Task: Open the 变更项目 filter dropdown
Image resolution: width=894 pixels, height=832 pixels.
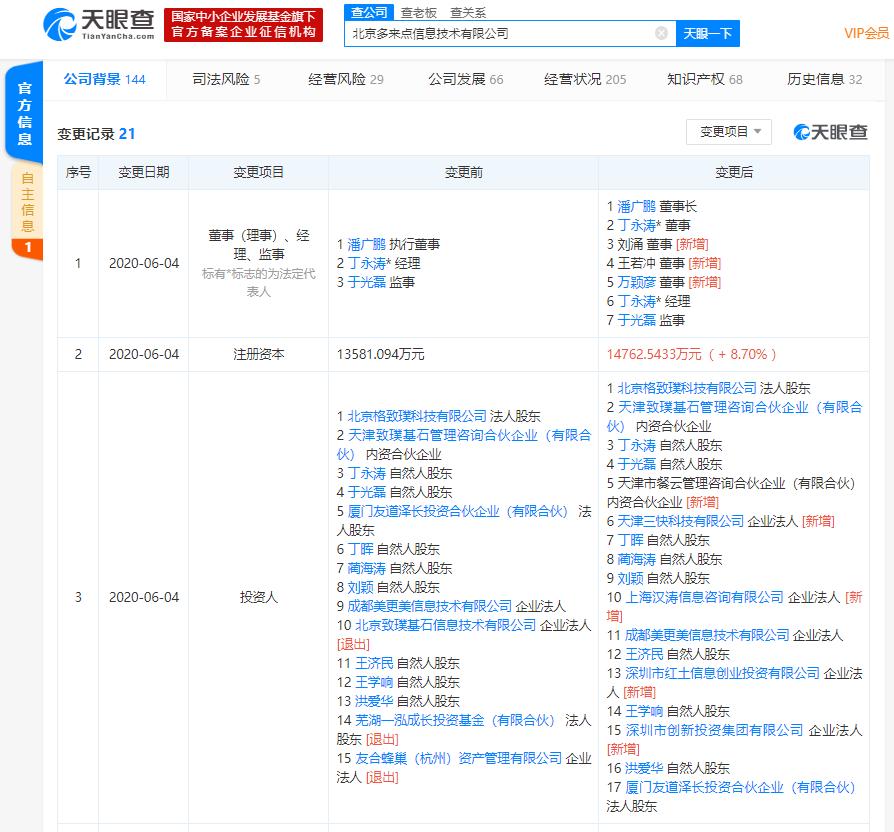Action: 728,132
